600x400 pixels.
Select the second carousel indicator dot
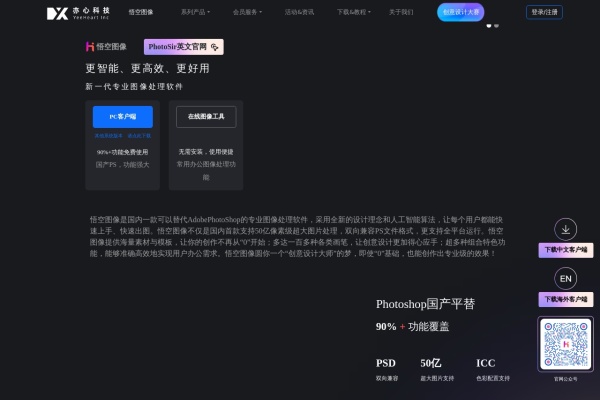(496, 26)
